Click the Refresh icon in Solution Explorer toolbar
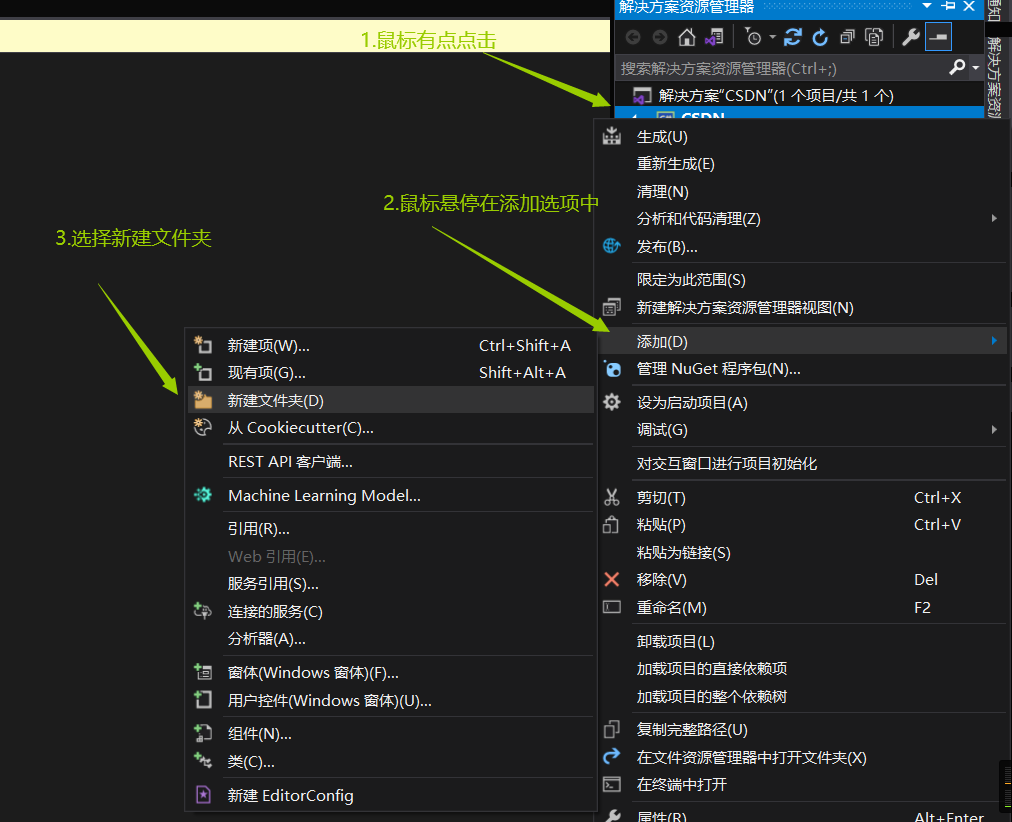This screenshot has height=822, width=1012. [793, 37]
